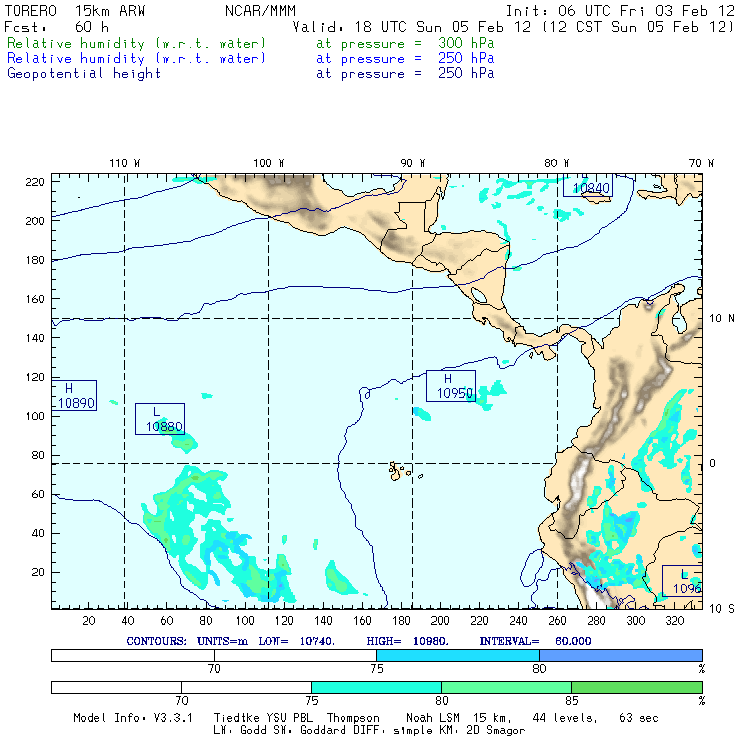Click the "HIGH= 10980." contour text
The width and height of the screenshot is (740, 740).
click(407, 641)
